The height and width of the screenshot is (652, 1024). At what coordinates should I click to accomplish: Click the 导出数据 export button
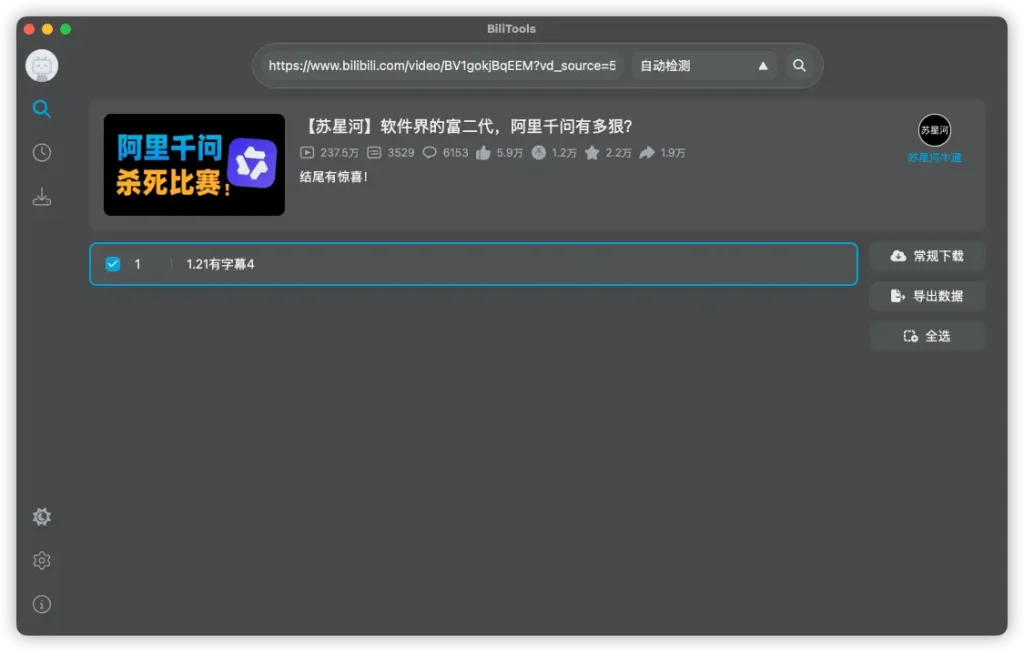click(x=927, y=296)
